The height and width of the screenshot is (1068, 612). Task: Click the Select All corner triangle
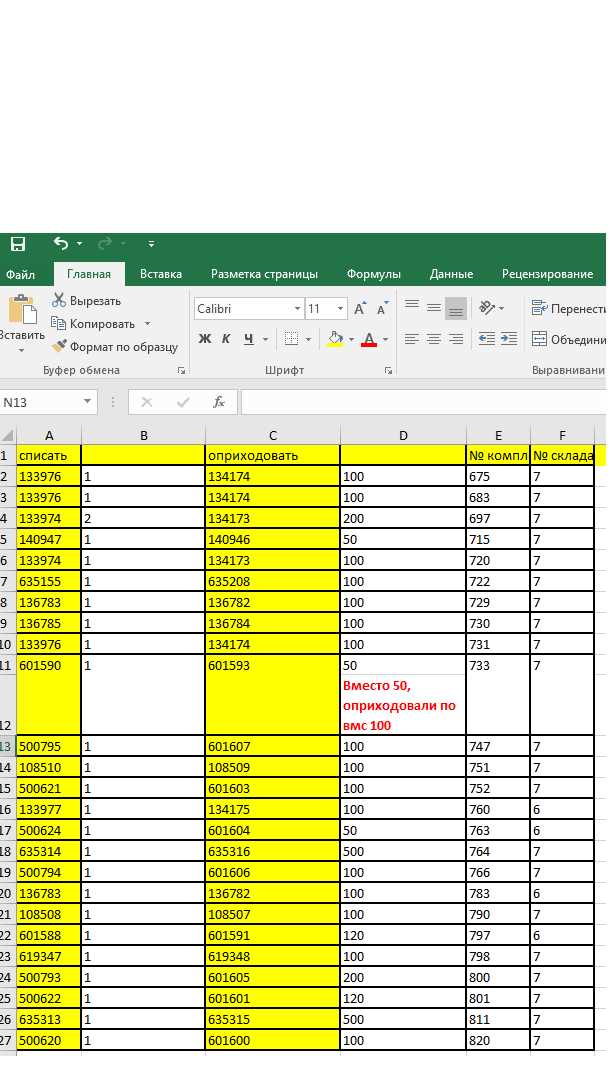[x=7, y=435]
